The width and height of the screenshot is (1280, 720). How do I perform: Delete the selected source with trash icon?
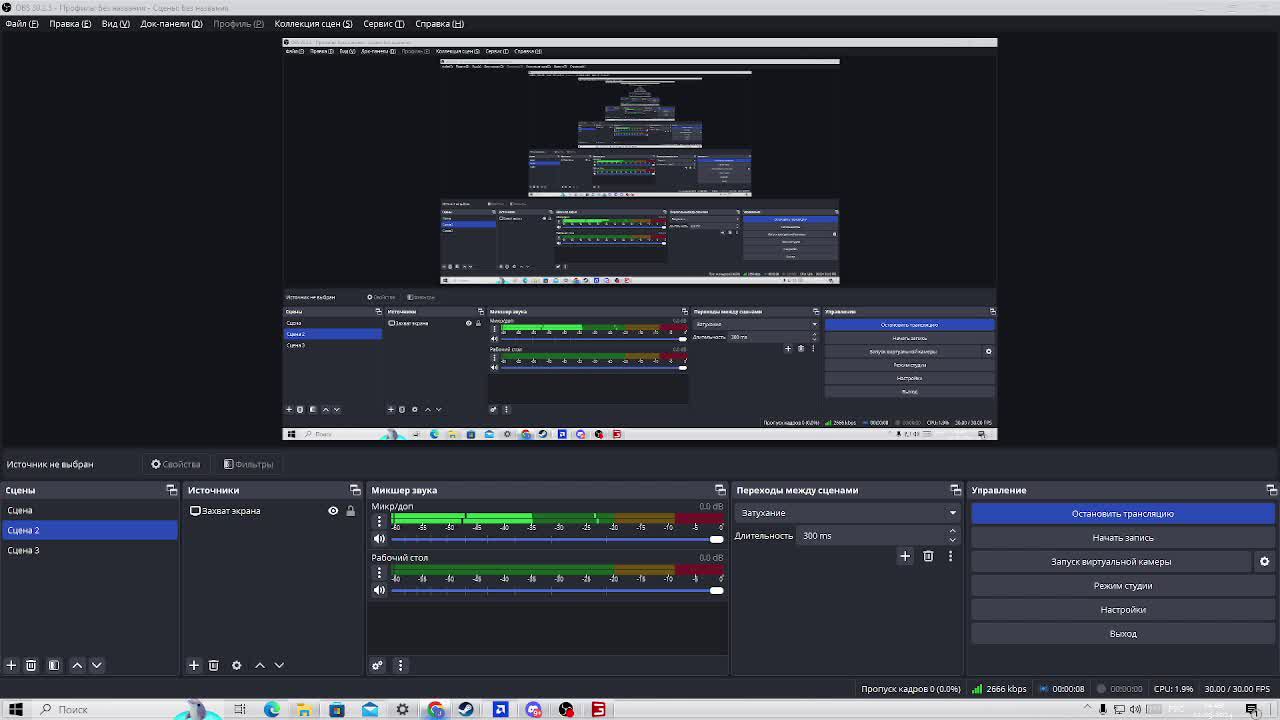(213, 665)
